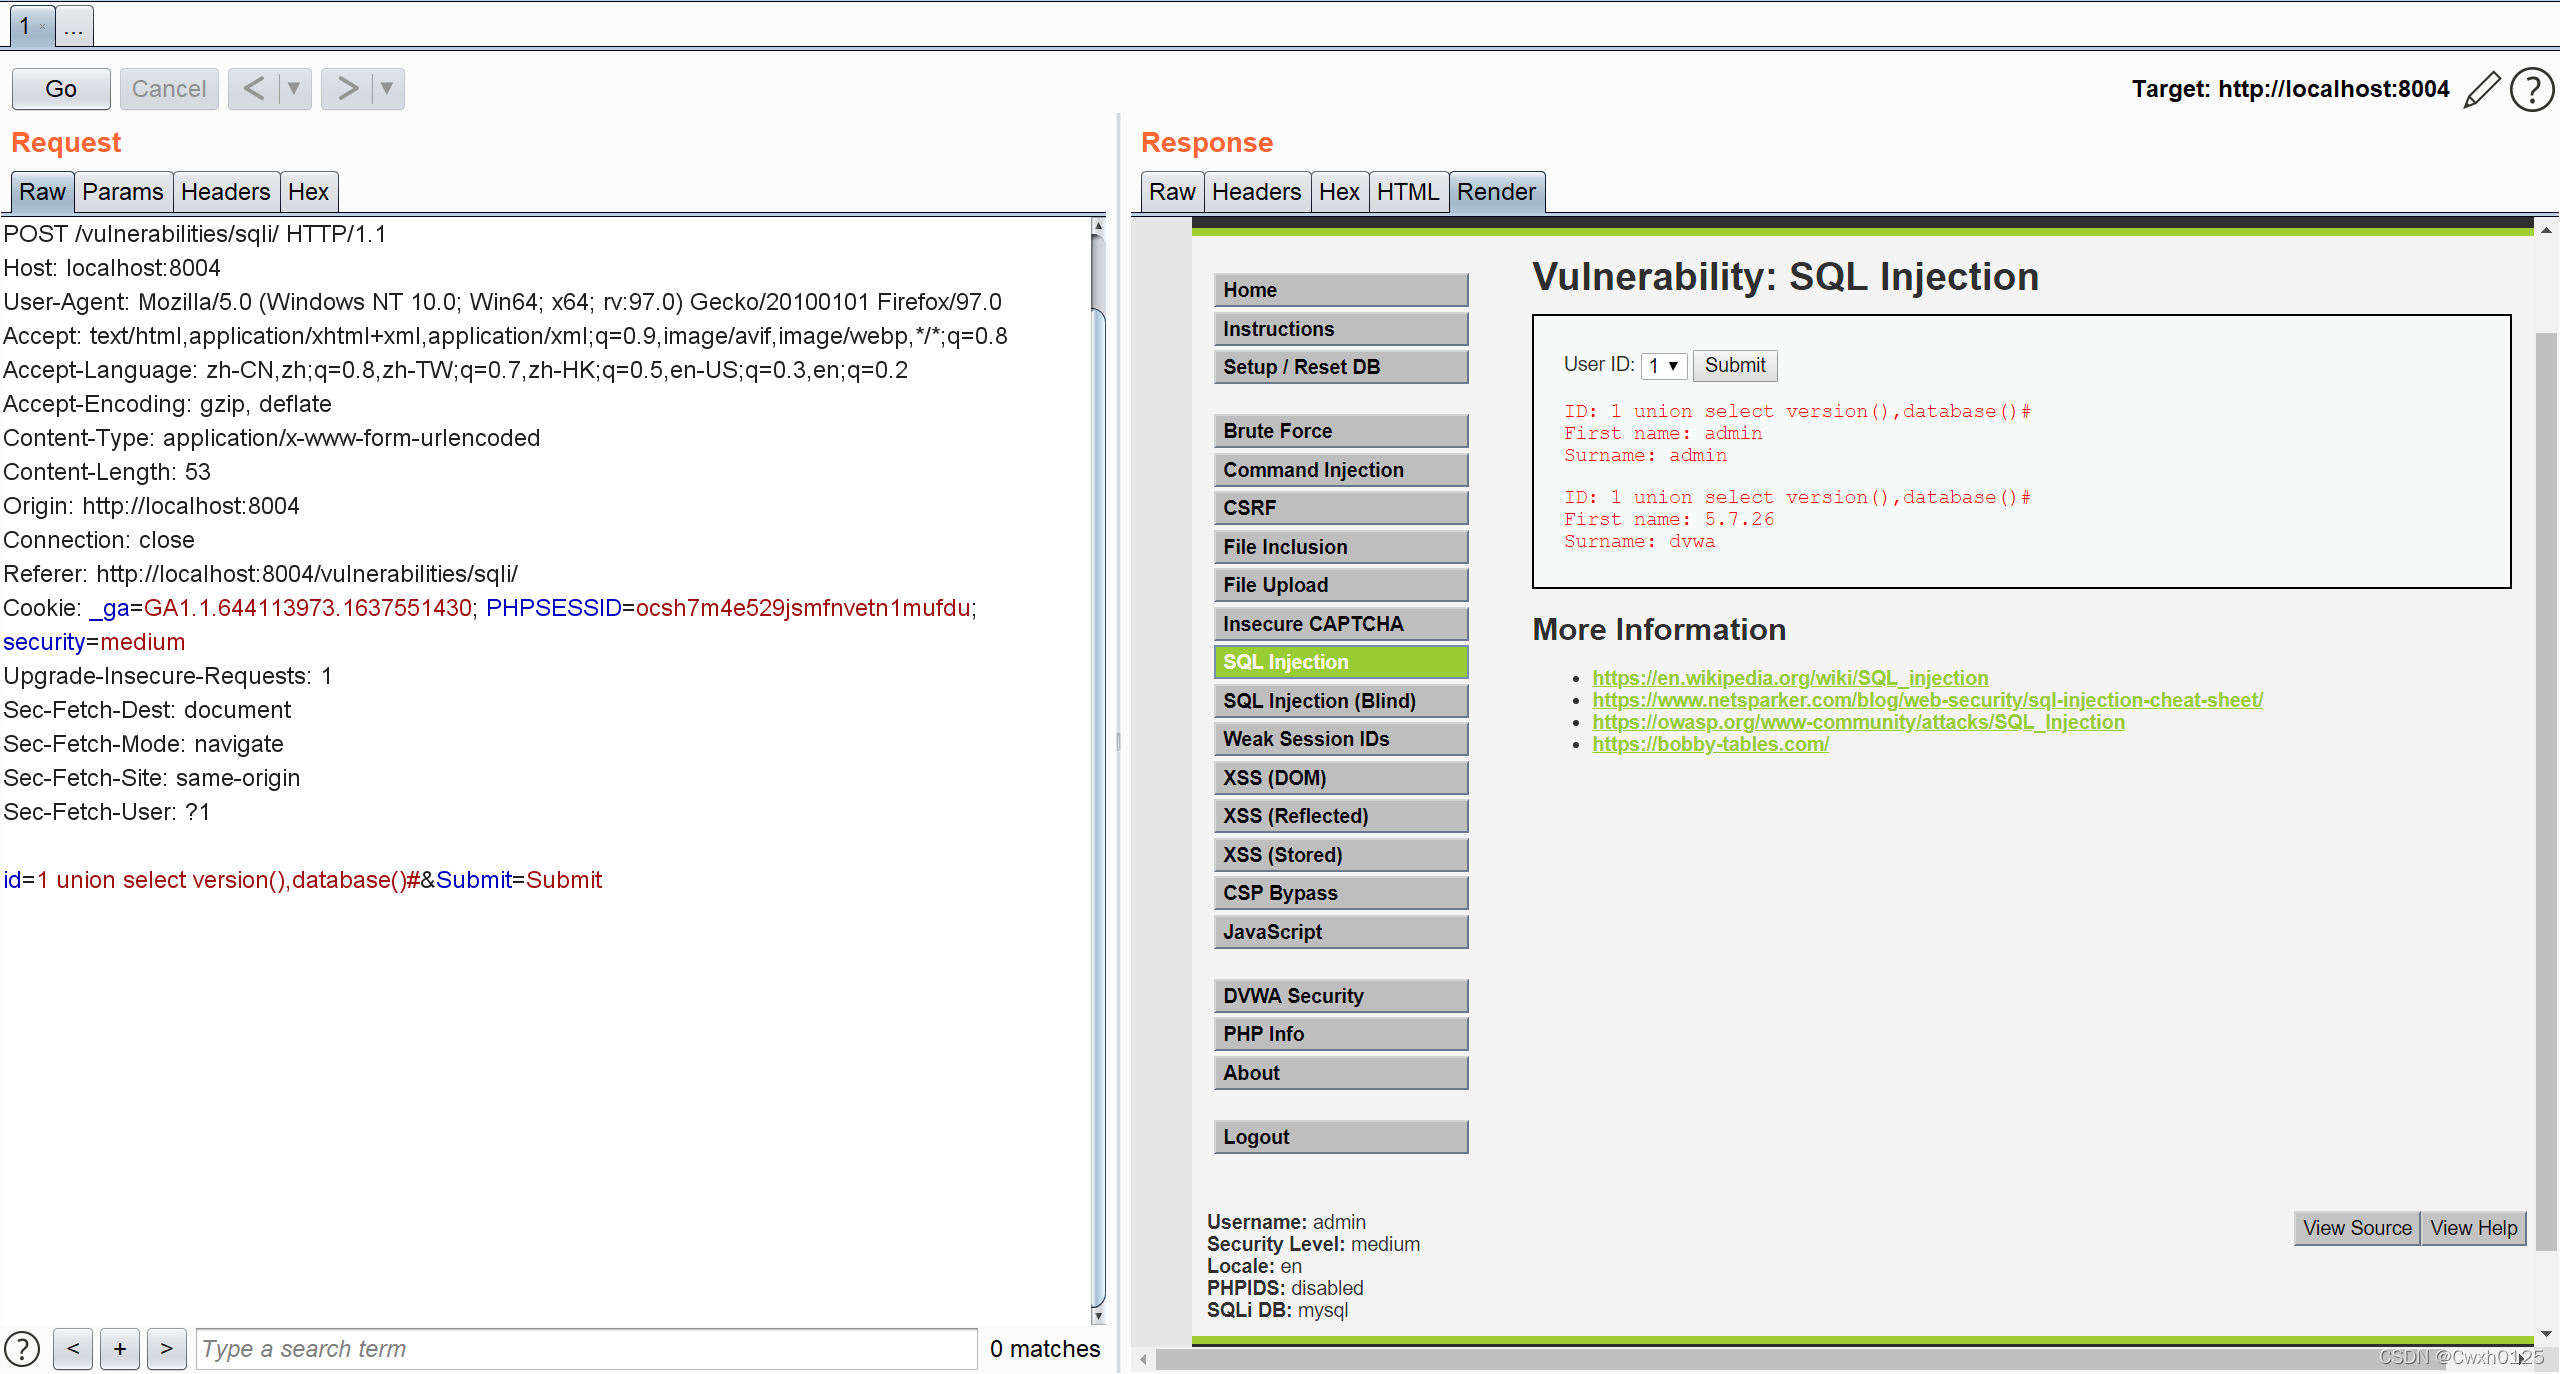The width and height of the screenshot is (2560, 1374).
Task: Go to next search match arrow
Action: [x=167, y=1349]
